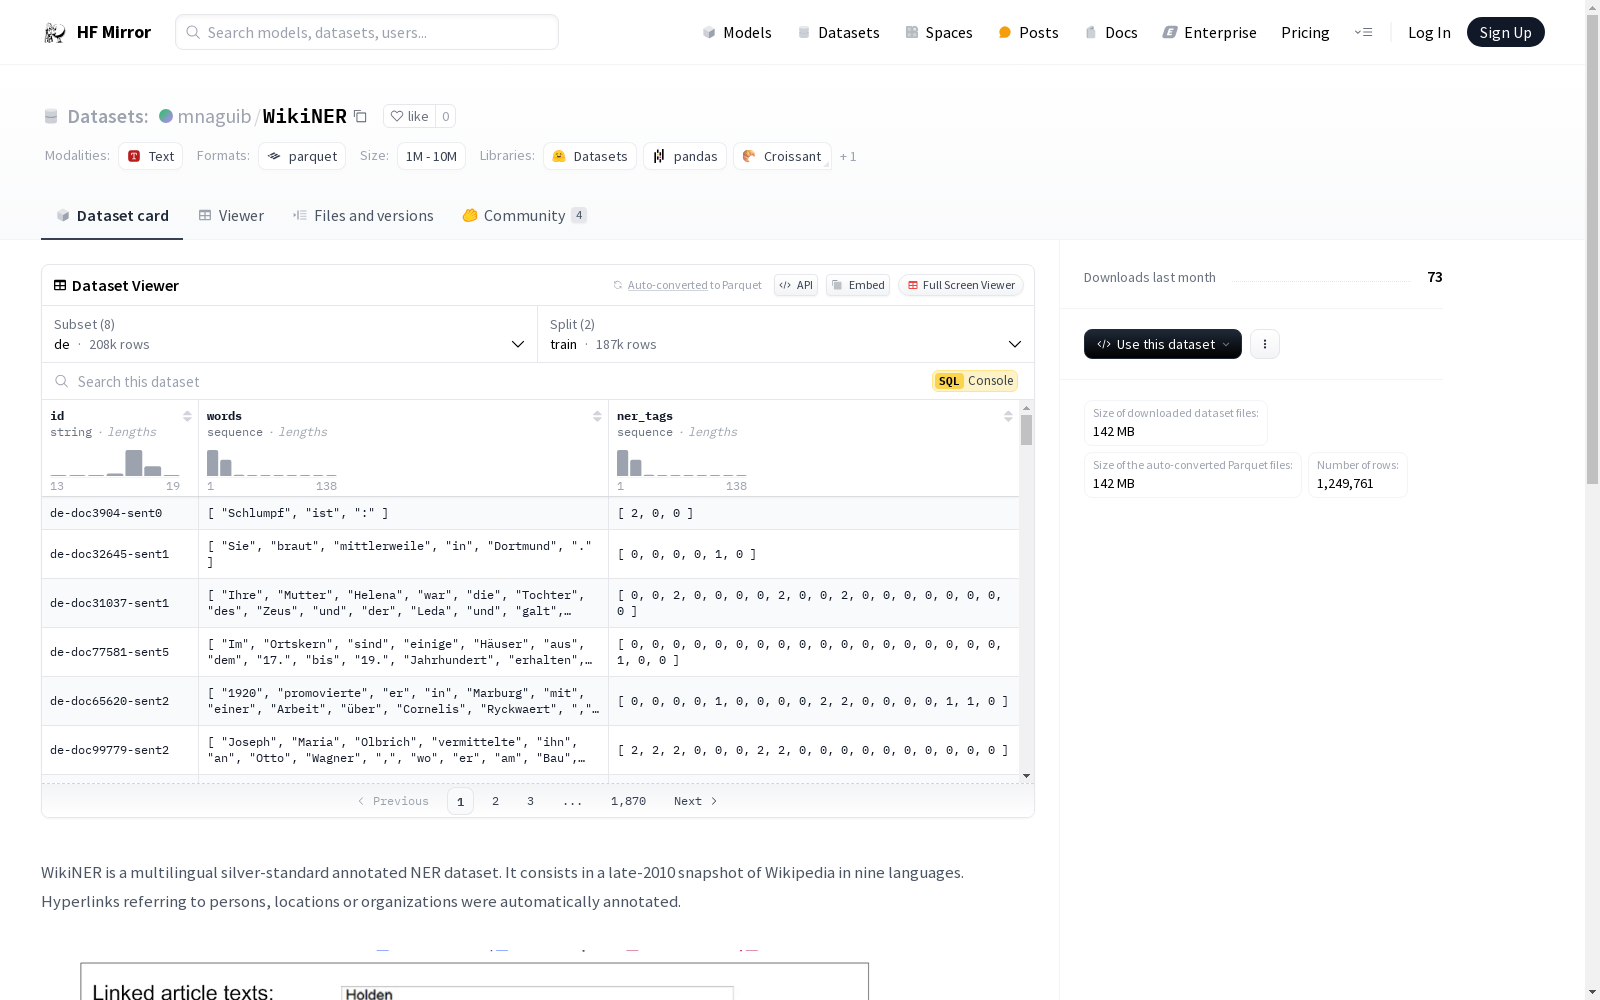Screen dimensions: 1600x1000
Task: Open the Pricing page link
Action: (x=1305, y=32)
